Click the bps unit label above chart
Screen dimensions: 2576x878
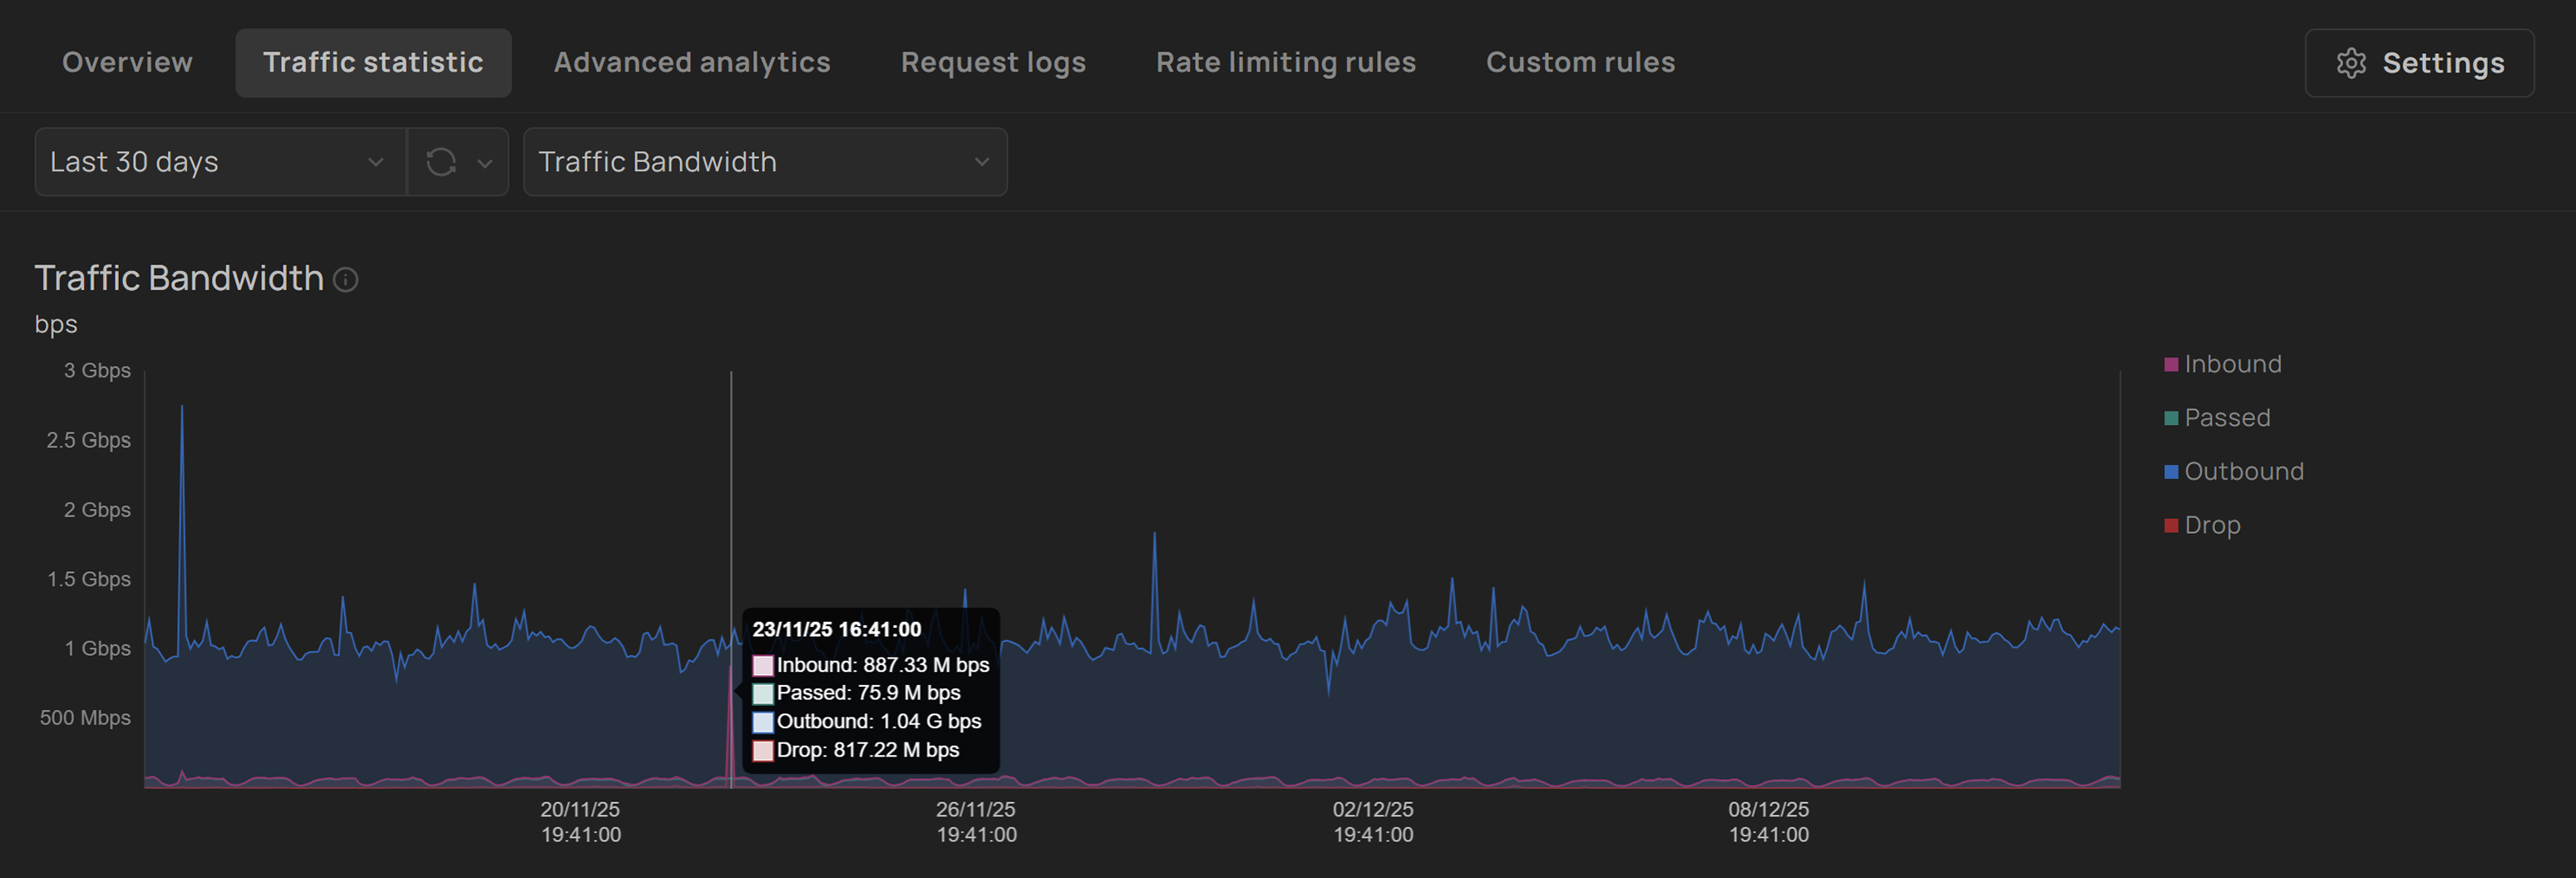[56, 325]
